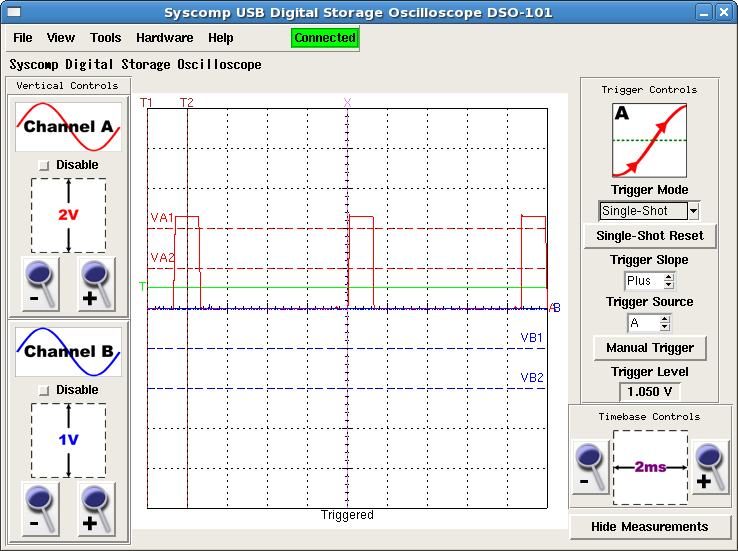Click the Manual Trigger button
The image size is (738, 551).
pyautogui.click(x=650, y=348)
